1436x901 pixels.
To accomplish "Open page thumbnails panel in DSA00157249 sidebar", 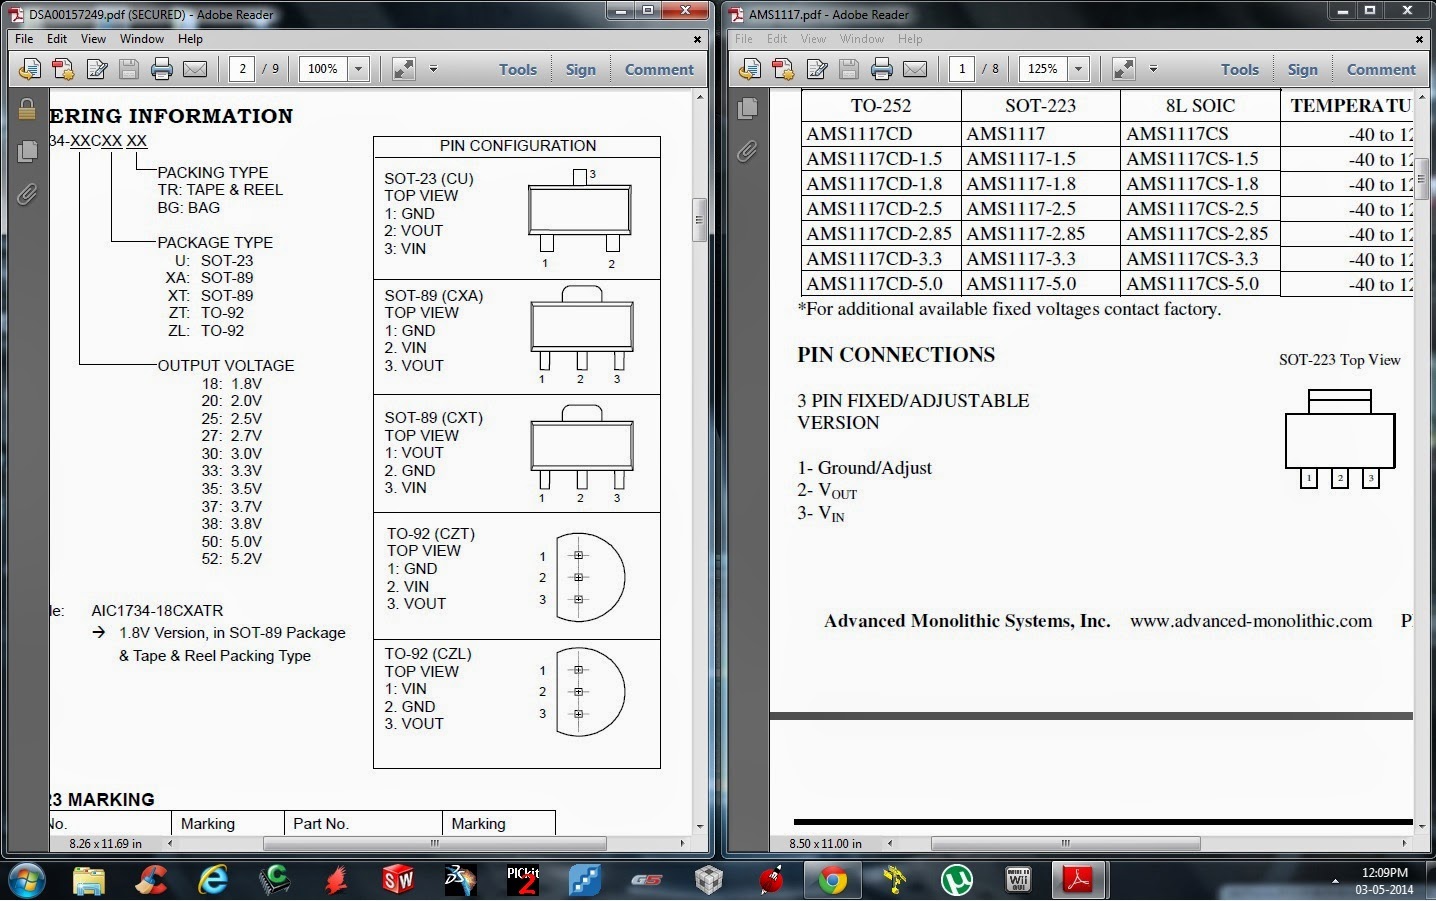I will (27, 151).
